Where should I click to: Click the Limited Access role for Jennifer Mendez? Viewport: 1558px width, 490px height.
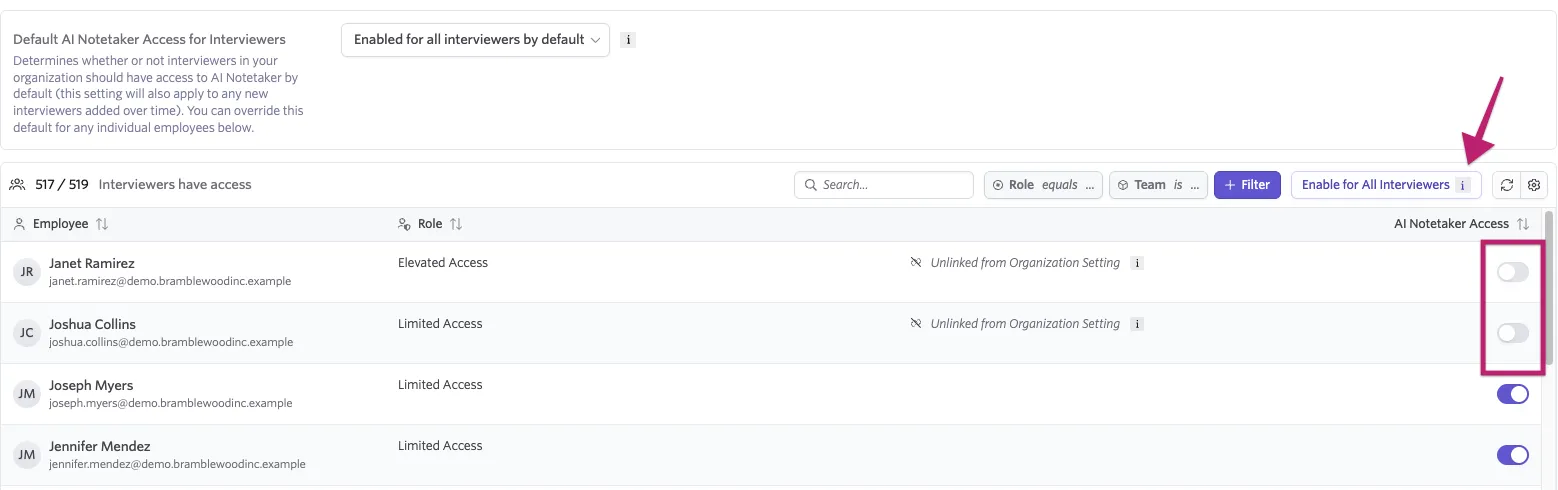tap(440, 446)
